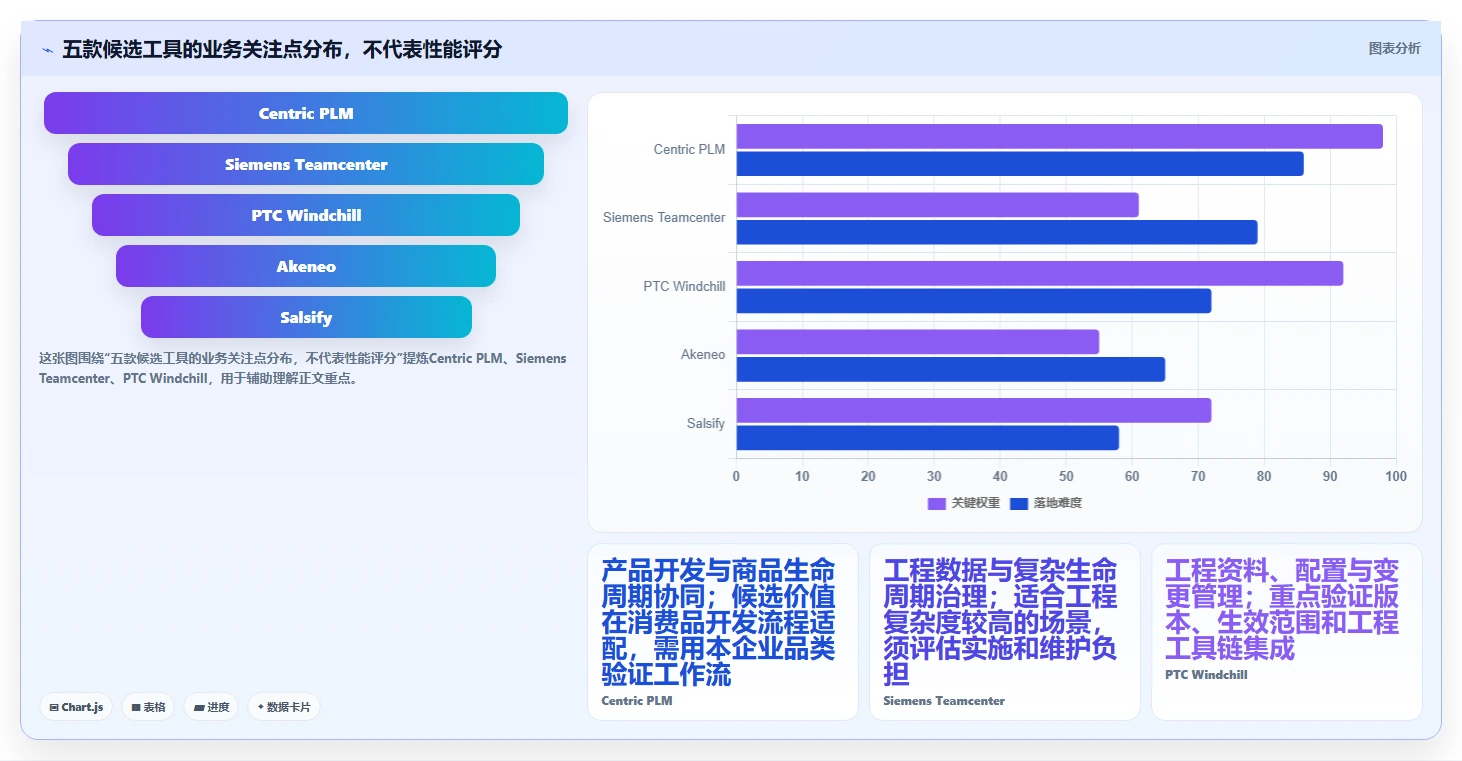Screen dimensions: 1462x761
Task: Click the Siemens Teamcenter funnel layer
Action: [x=306, y=164]
